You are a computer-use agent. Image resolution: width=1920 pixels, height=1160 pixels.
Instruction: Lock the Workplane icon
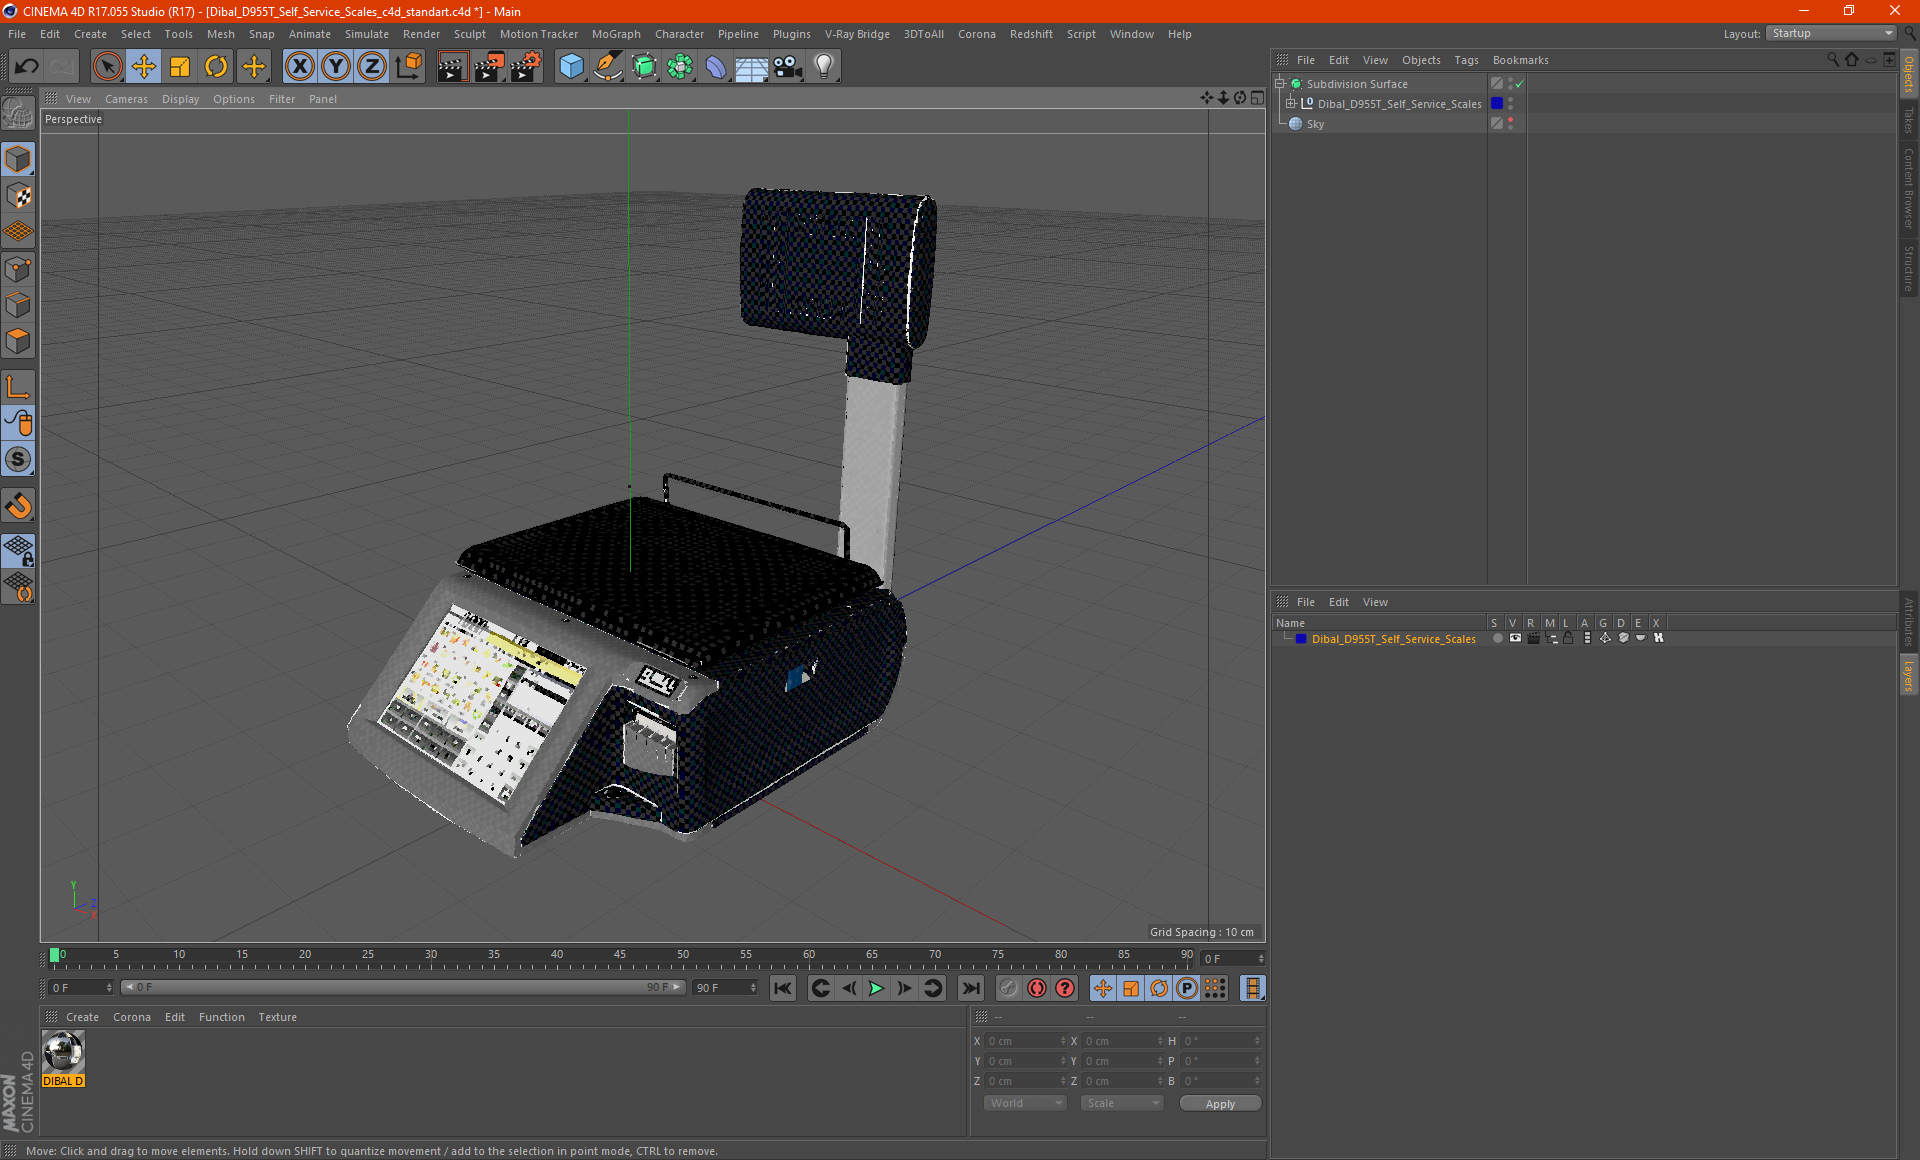[18, 551]
